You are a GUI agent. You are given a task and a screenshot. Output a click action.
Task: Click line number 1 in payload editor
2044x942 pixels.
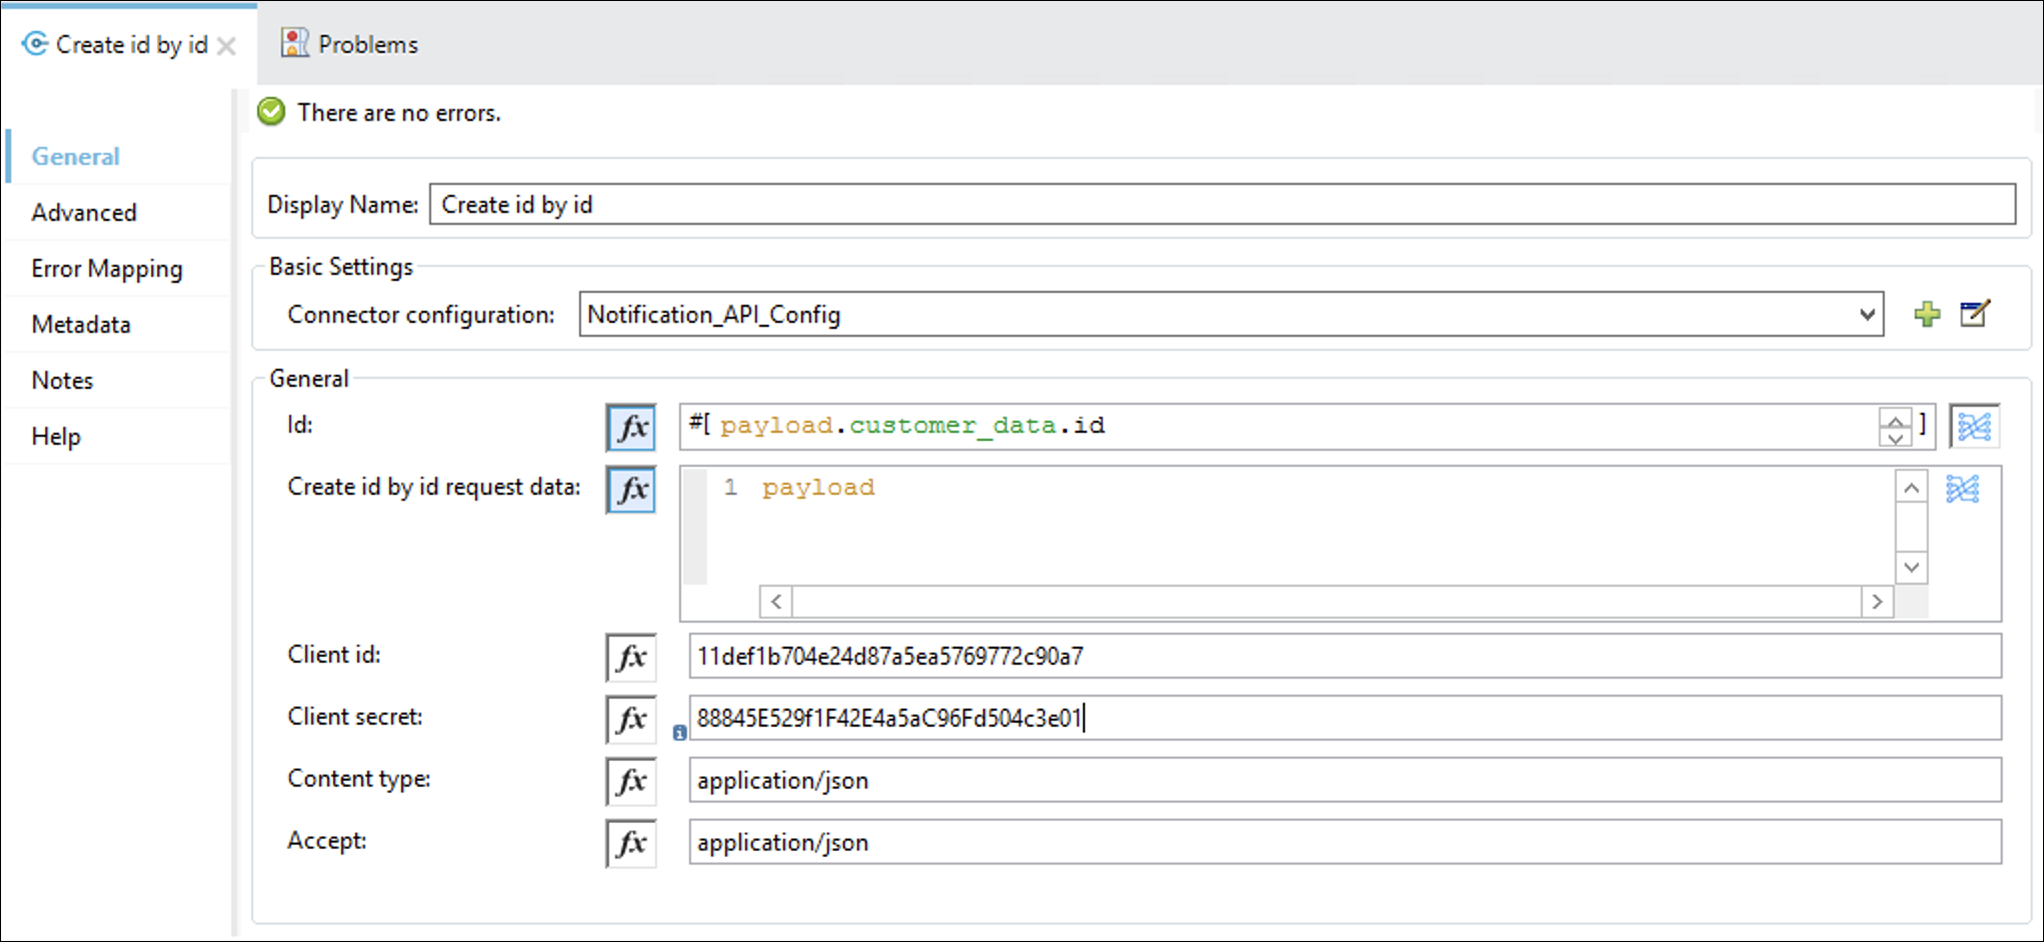731,487
